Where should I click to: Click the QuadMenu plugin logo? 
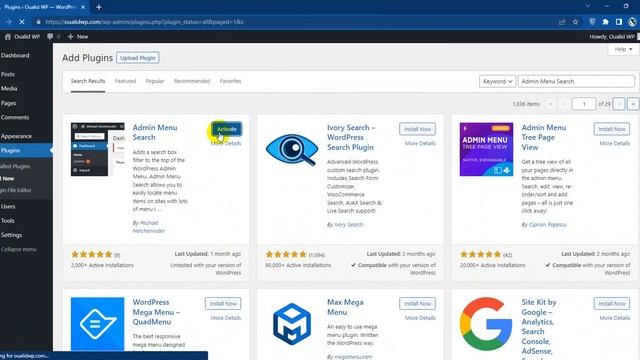coord(98,324)
